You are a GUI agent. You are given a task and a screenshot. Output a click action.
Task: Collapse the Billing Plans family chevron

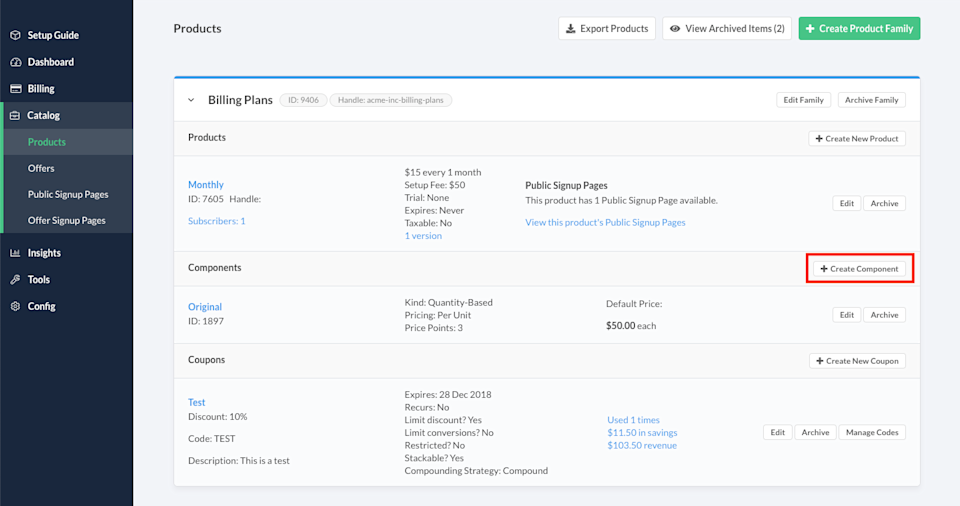coord(191,100)
